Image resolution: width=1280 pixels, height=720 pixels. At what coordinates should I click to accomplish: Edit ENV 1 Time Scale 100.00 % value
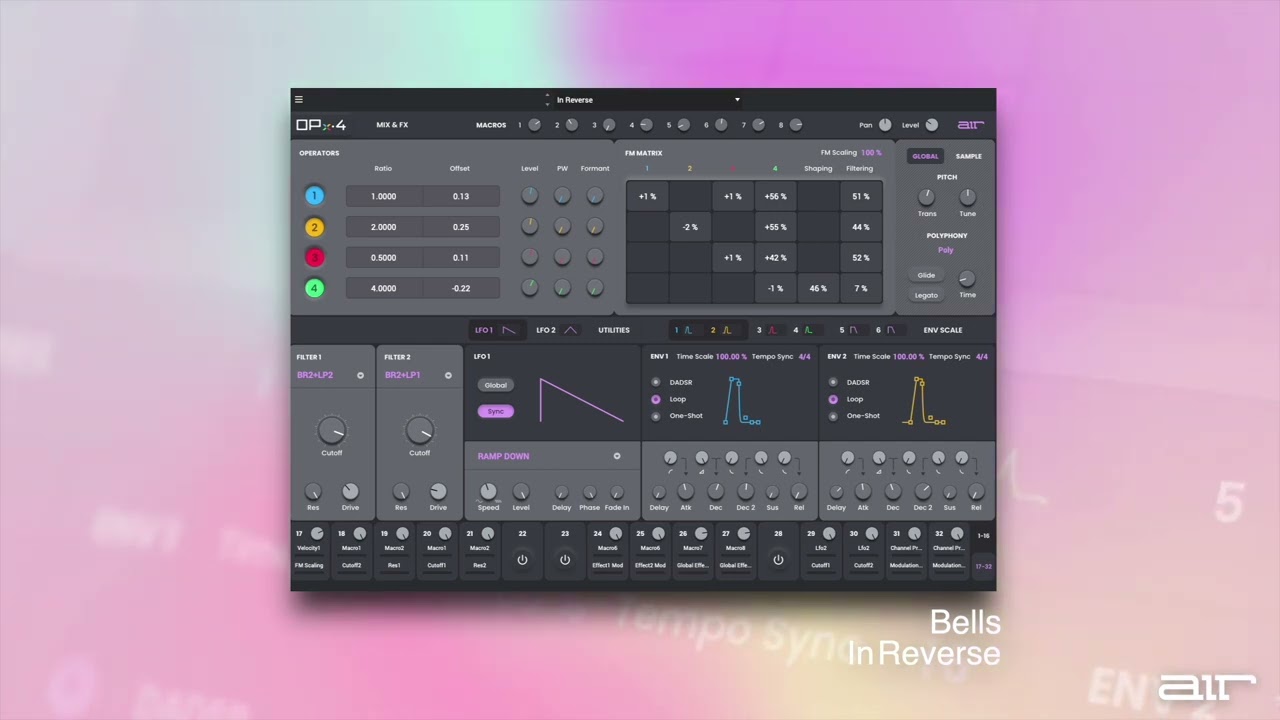[731, 357]
